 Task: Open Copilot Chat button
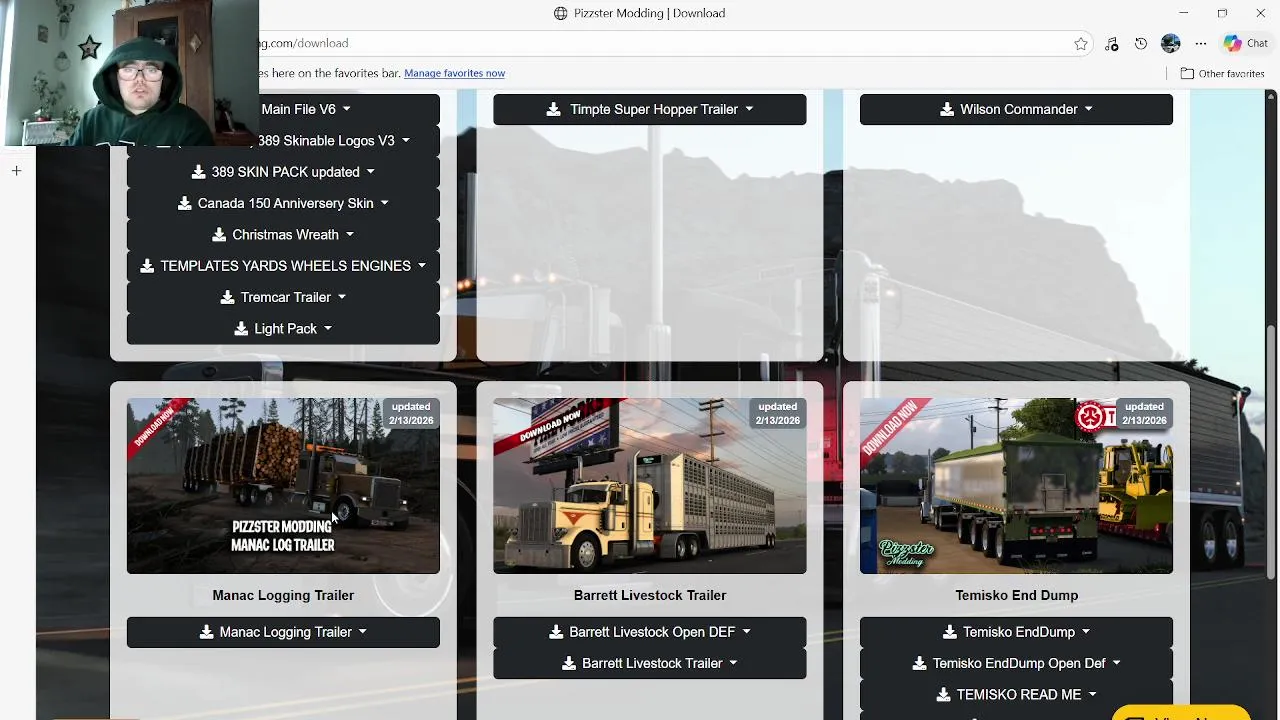click(x=1246, y=44)
